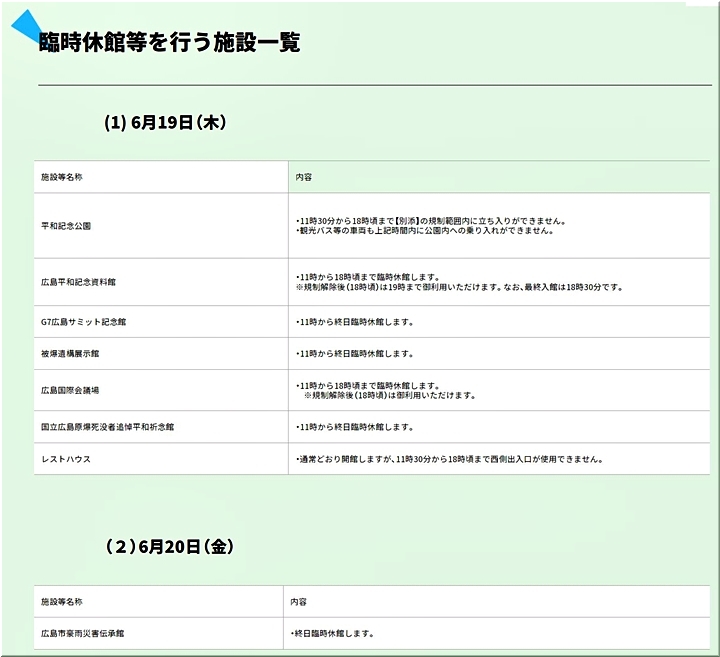This screenshot has height=657, width=720.
Task: Click the heading 臨時休館等を行う施設一覧
Action: (169, 42)
